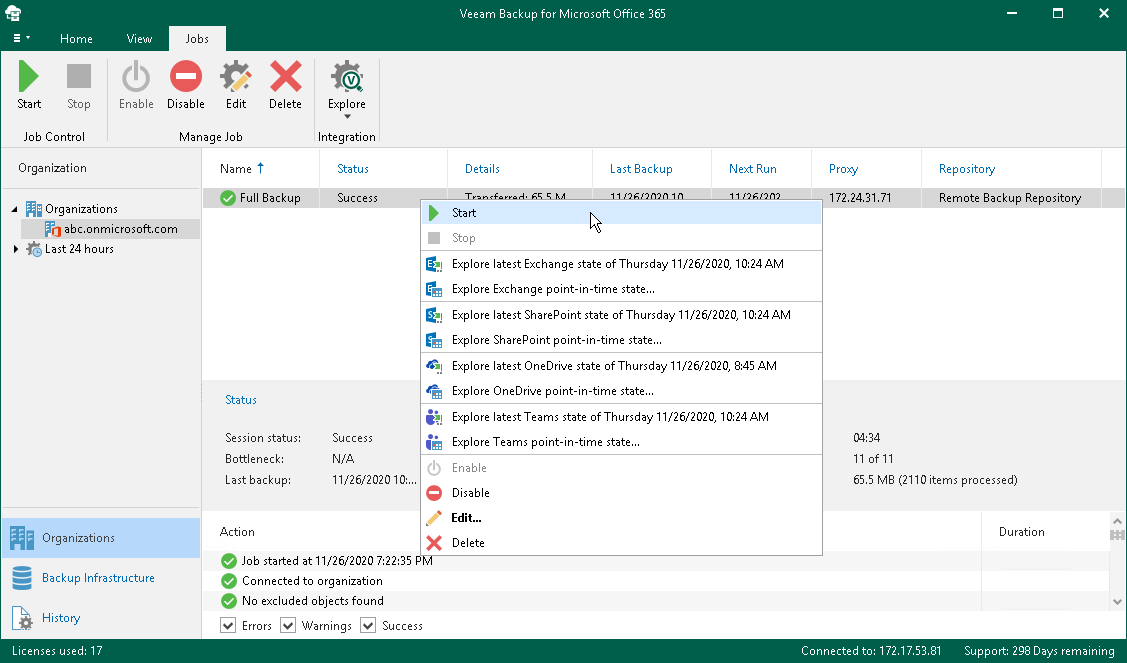Switch to the Home ribbon tab
Screen dimensions: 1127x663
coord(76,39)
